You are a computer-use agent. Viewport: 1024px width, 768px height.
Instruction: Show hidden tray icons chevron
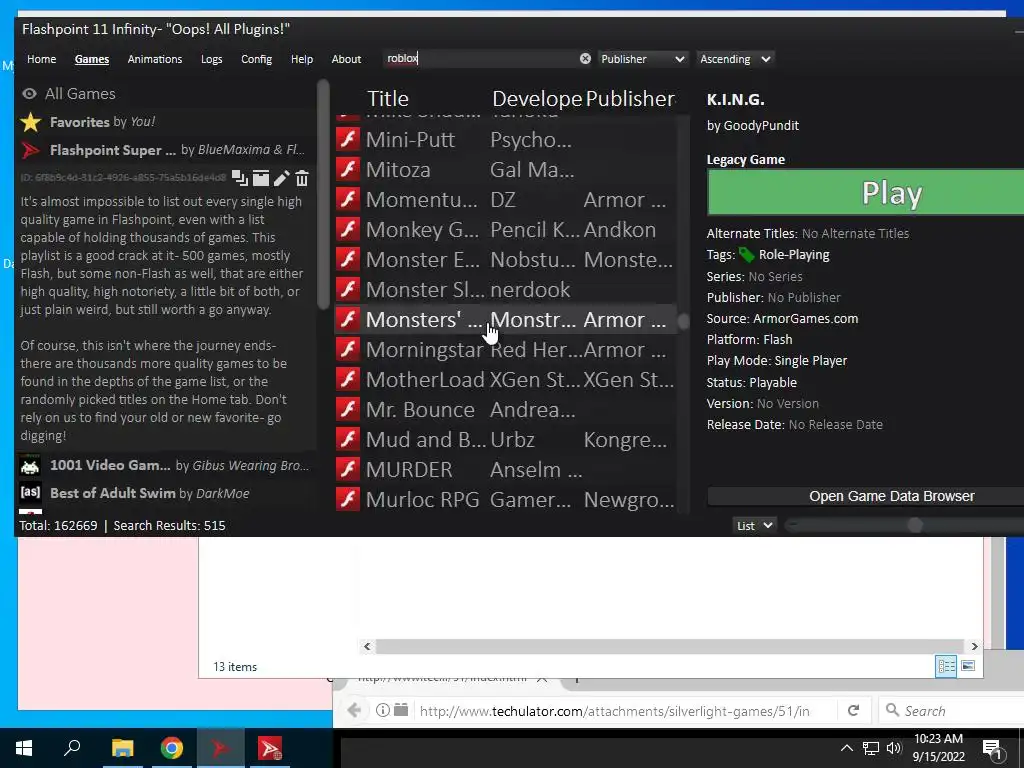[846, 748]
